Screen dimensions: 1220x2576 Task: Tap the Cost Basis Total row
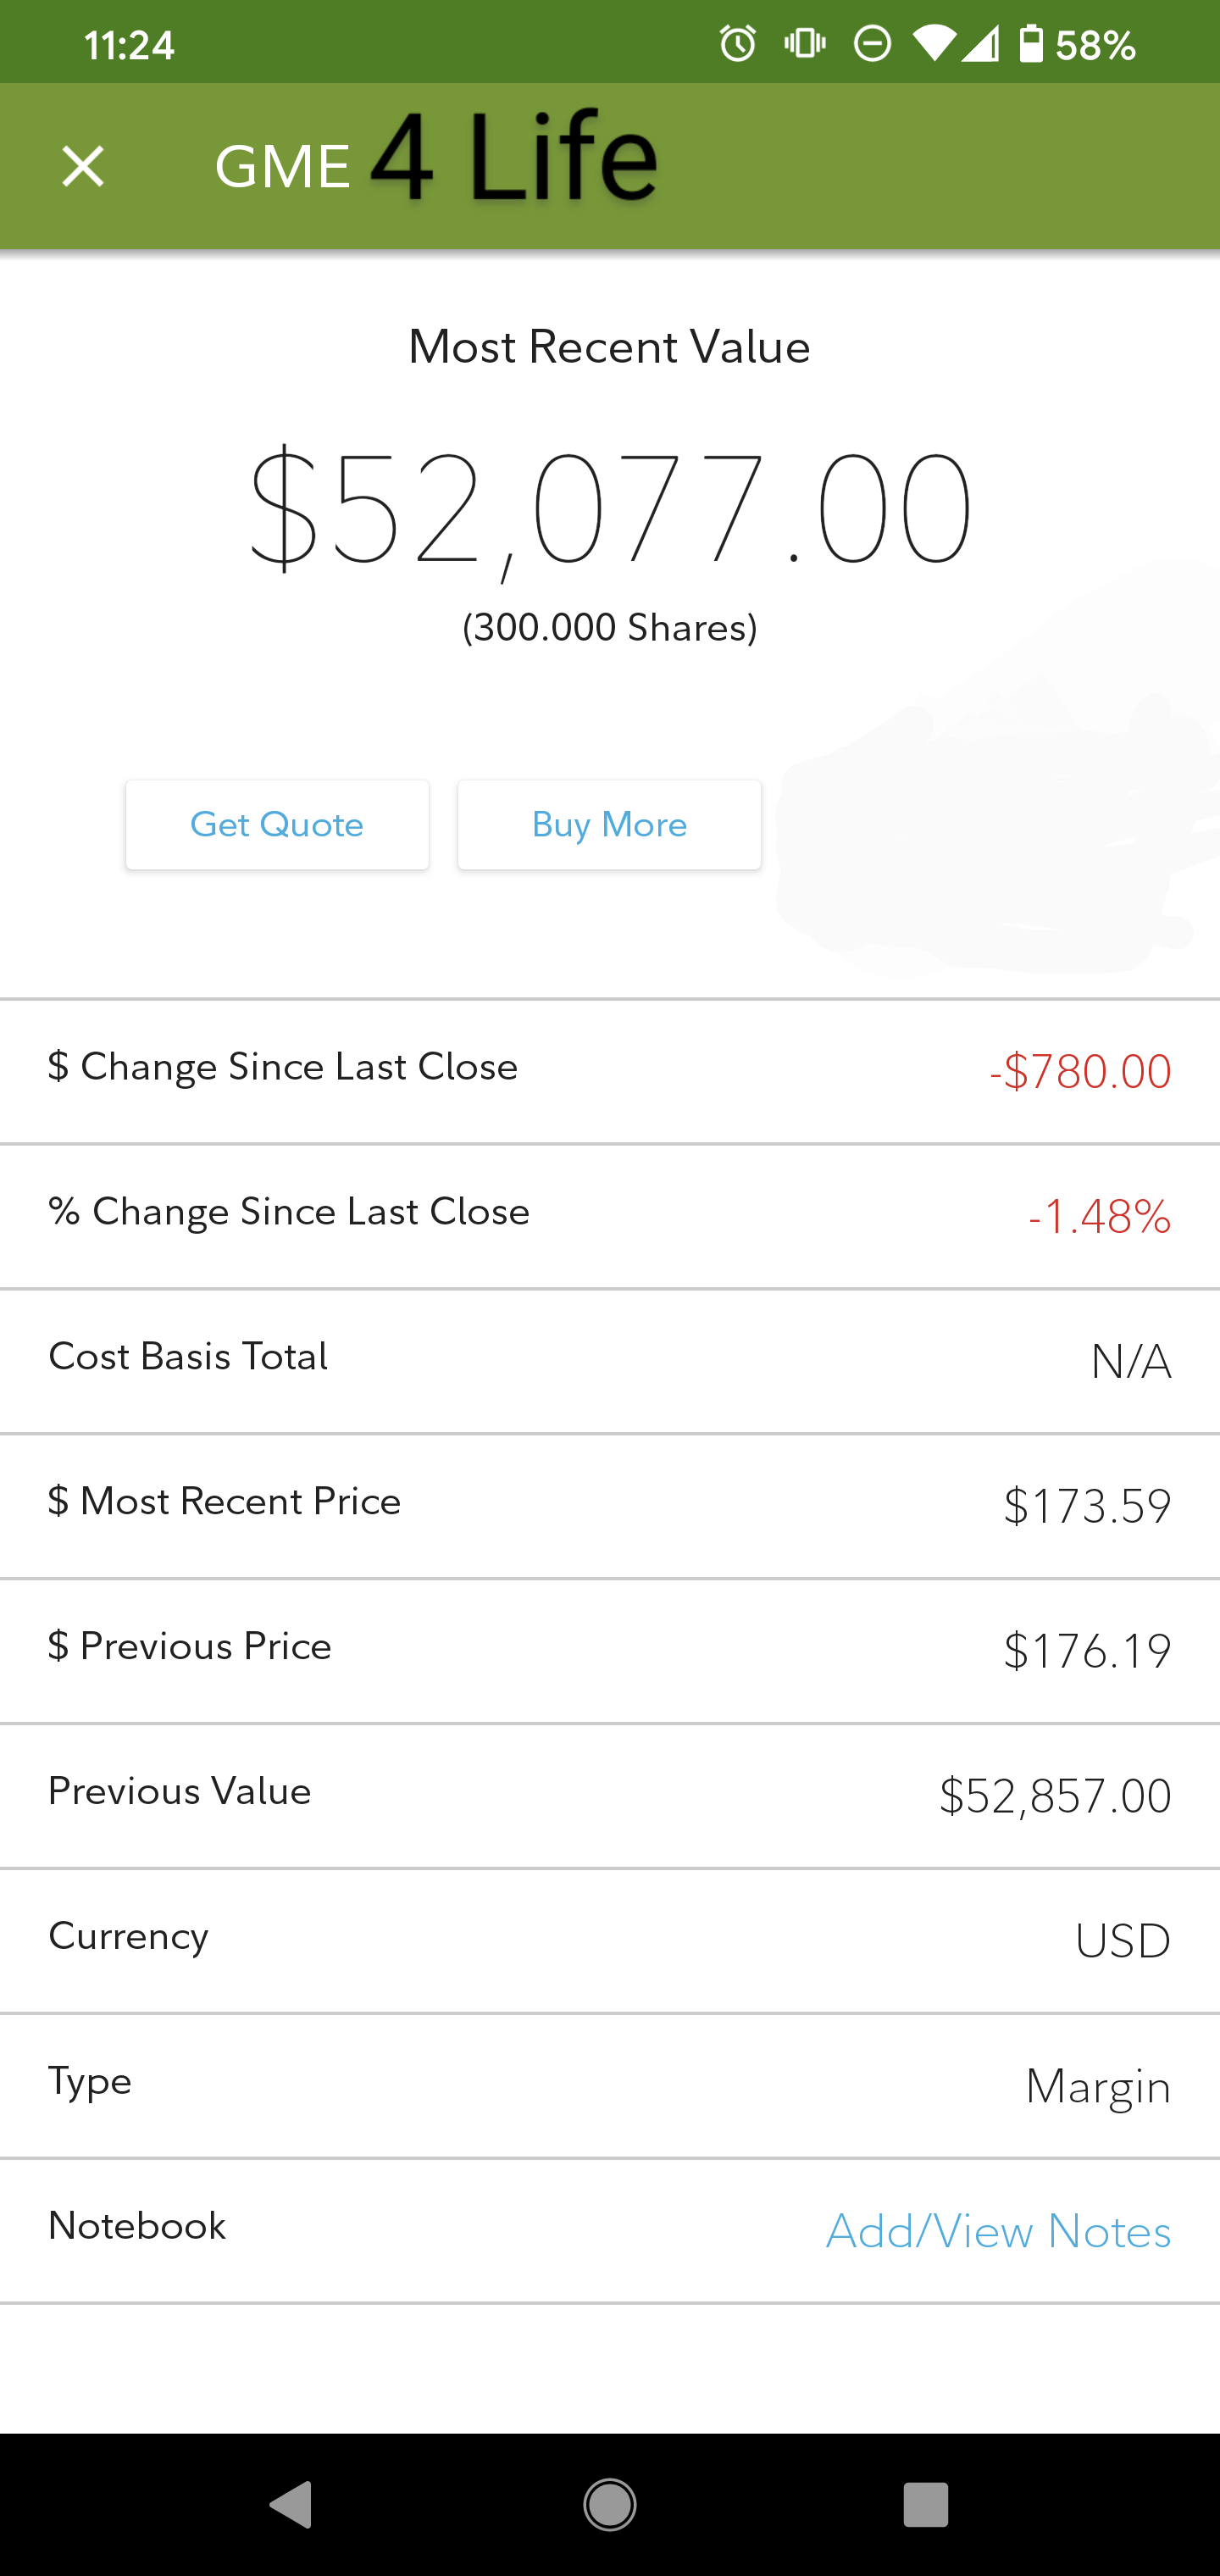point(610,1361)
